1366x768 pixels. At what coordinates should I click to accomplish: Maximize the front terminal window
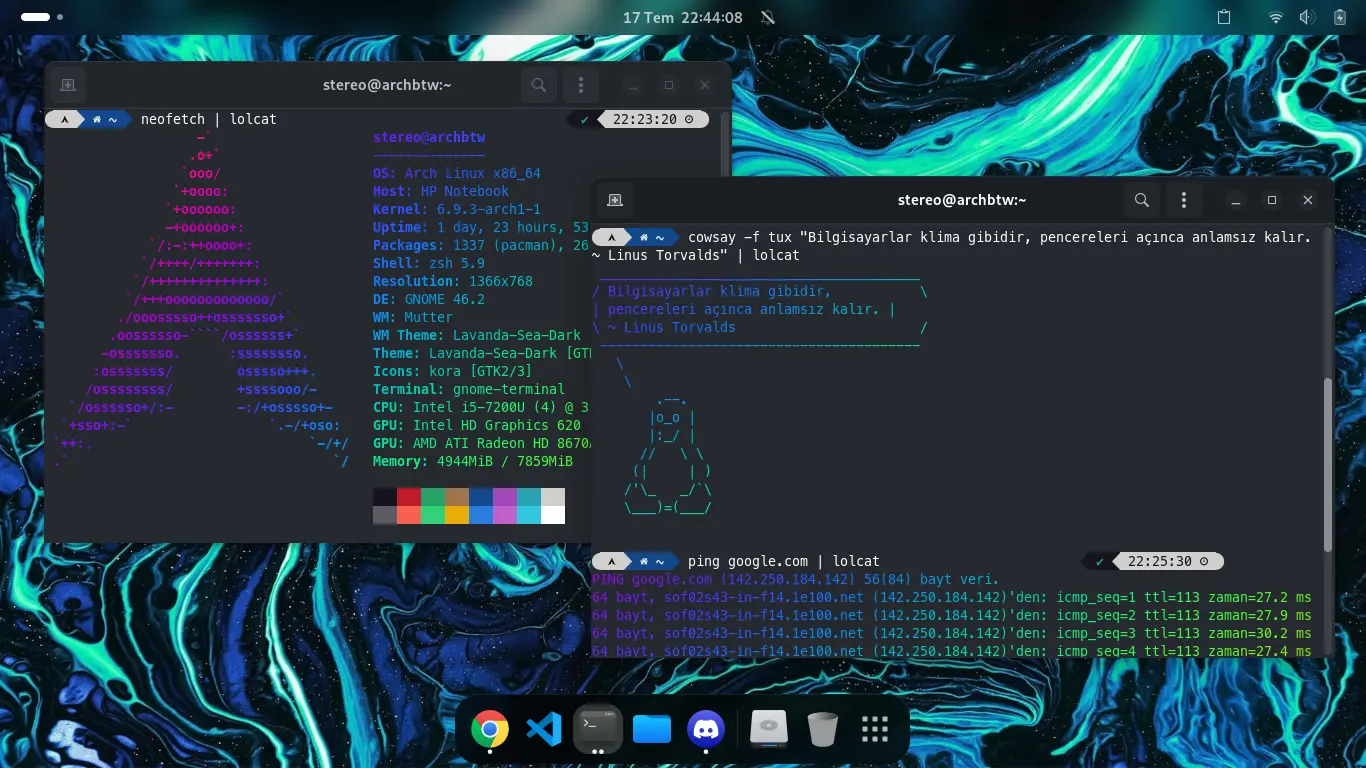[1272, 200]
